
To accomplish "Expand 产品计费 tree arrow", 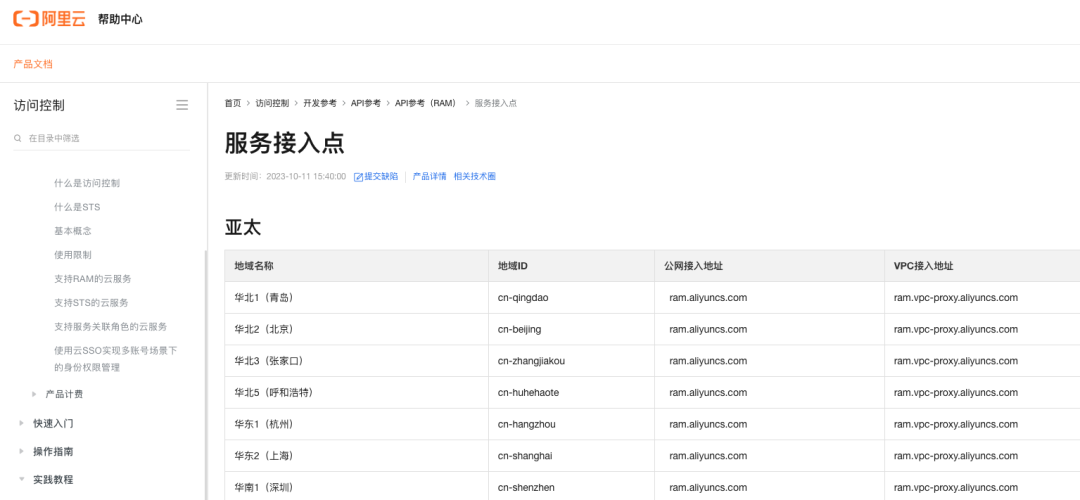I will pyautogui.click(x=34, y=395).
